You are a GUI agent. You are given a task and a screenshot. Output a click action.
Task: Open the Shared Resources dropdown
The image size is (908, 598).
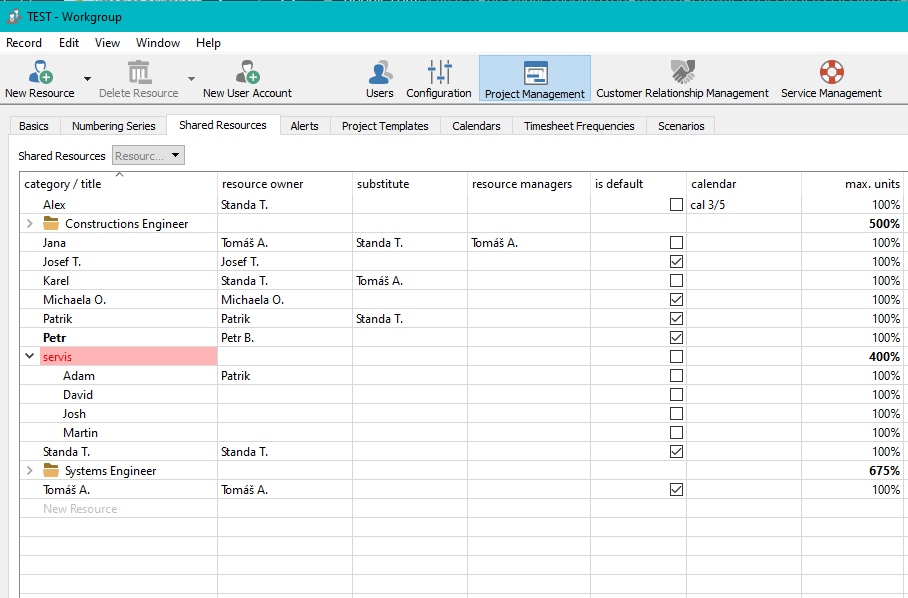[x=149, y=156]
